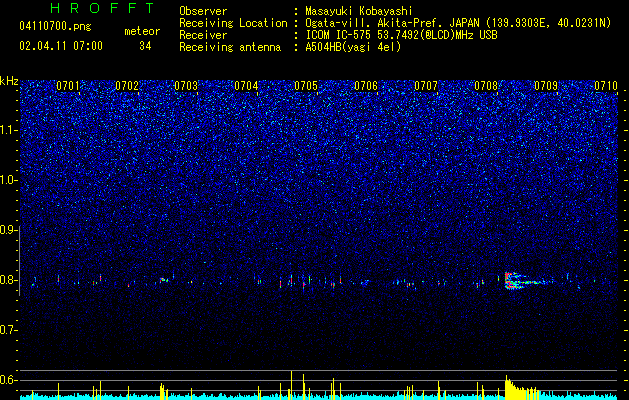Click the 0.9 kHz frequency label
The height and width of the screenshot is (400, 629).
coord(9,230)
